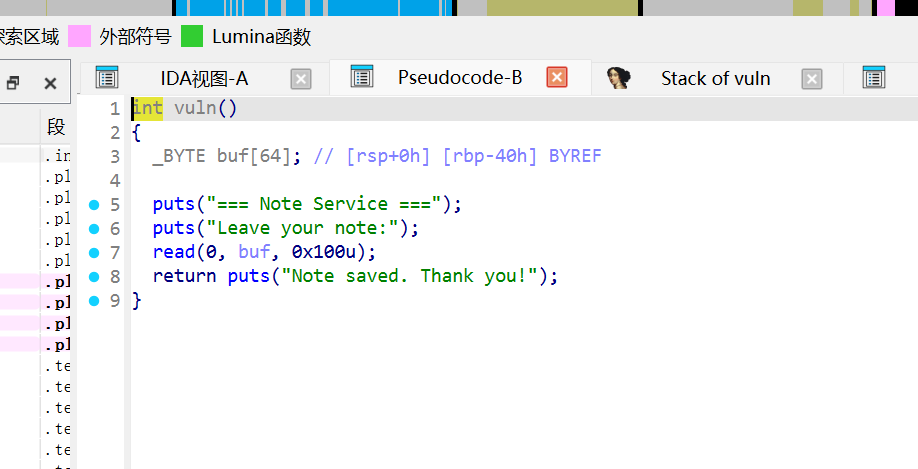Click the "=== Note Service ===" string

tap(323, 204)
